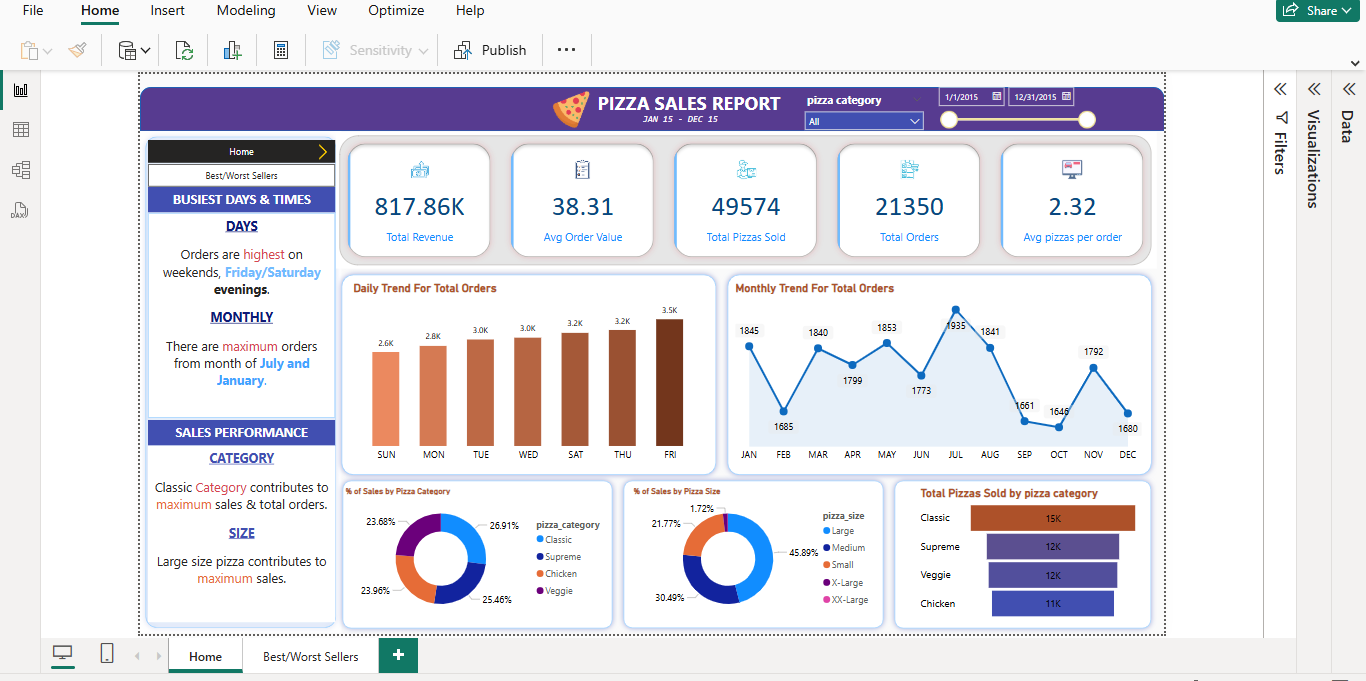Open DAX query view in sidebar
This screenshot has height=681, width=1366.
click(20, 210)
